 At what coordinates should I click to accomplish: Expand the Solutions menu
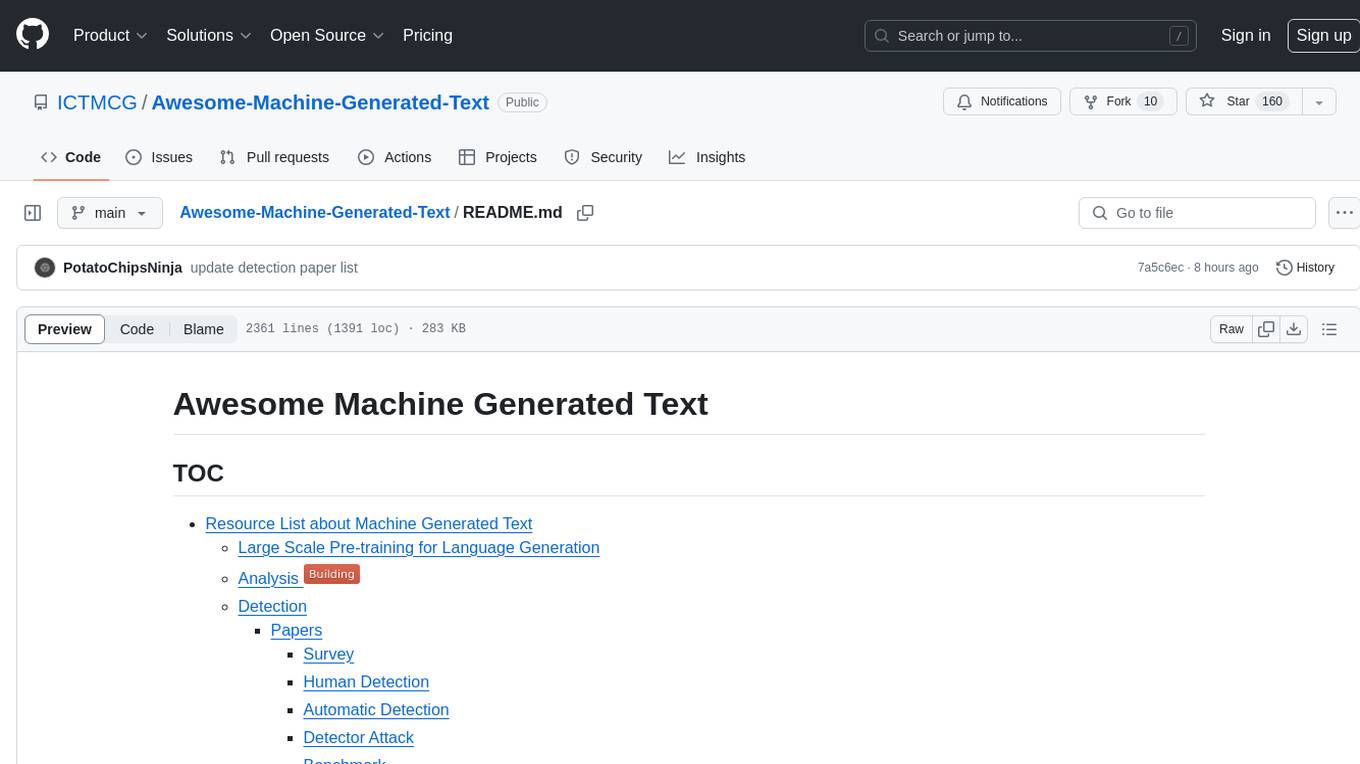click(x=209, y=35)
